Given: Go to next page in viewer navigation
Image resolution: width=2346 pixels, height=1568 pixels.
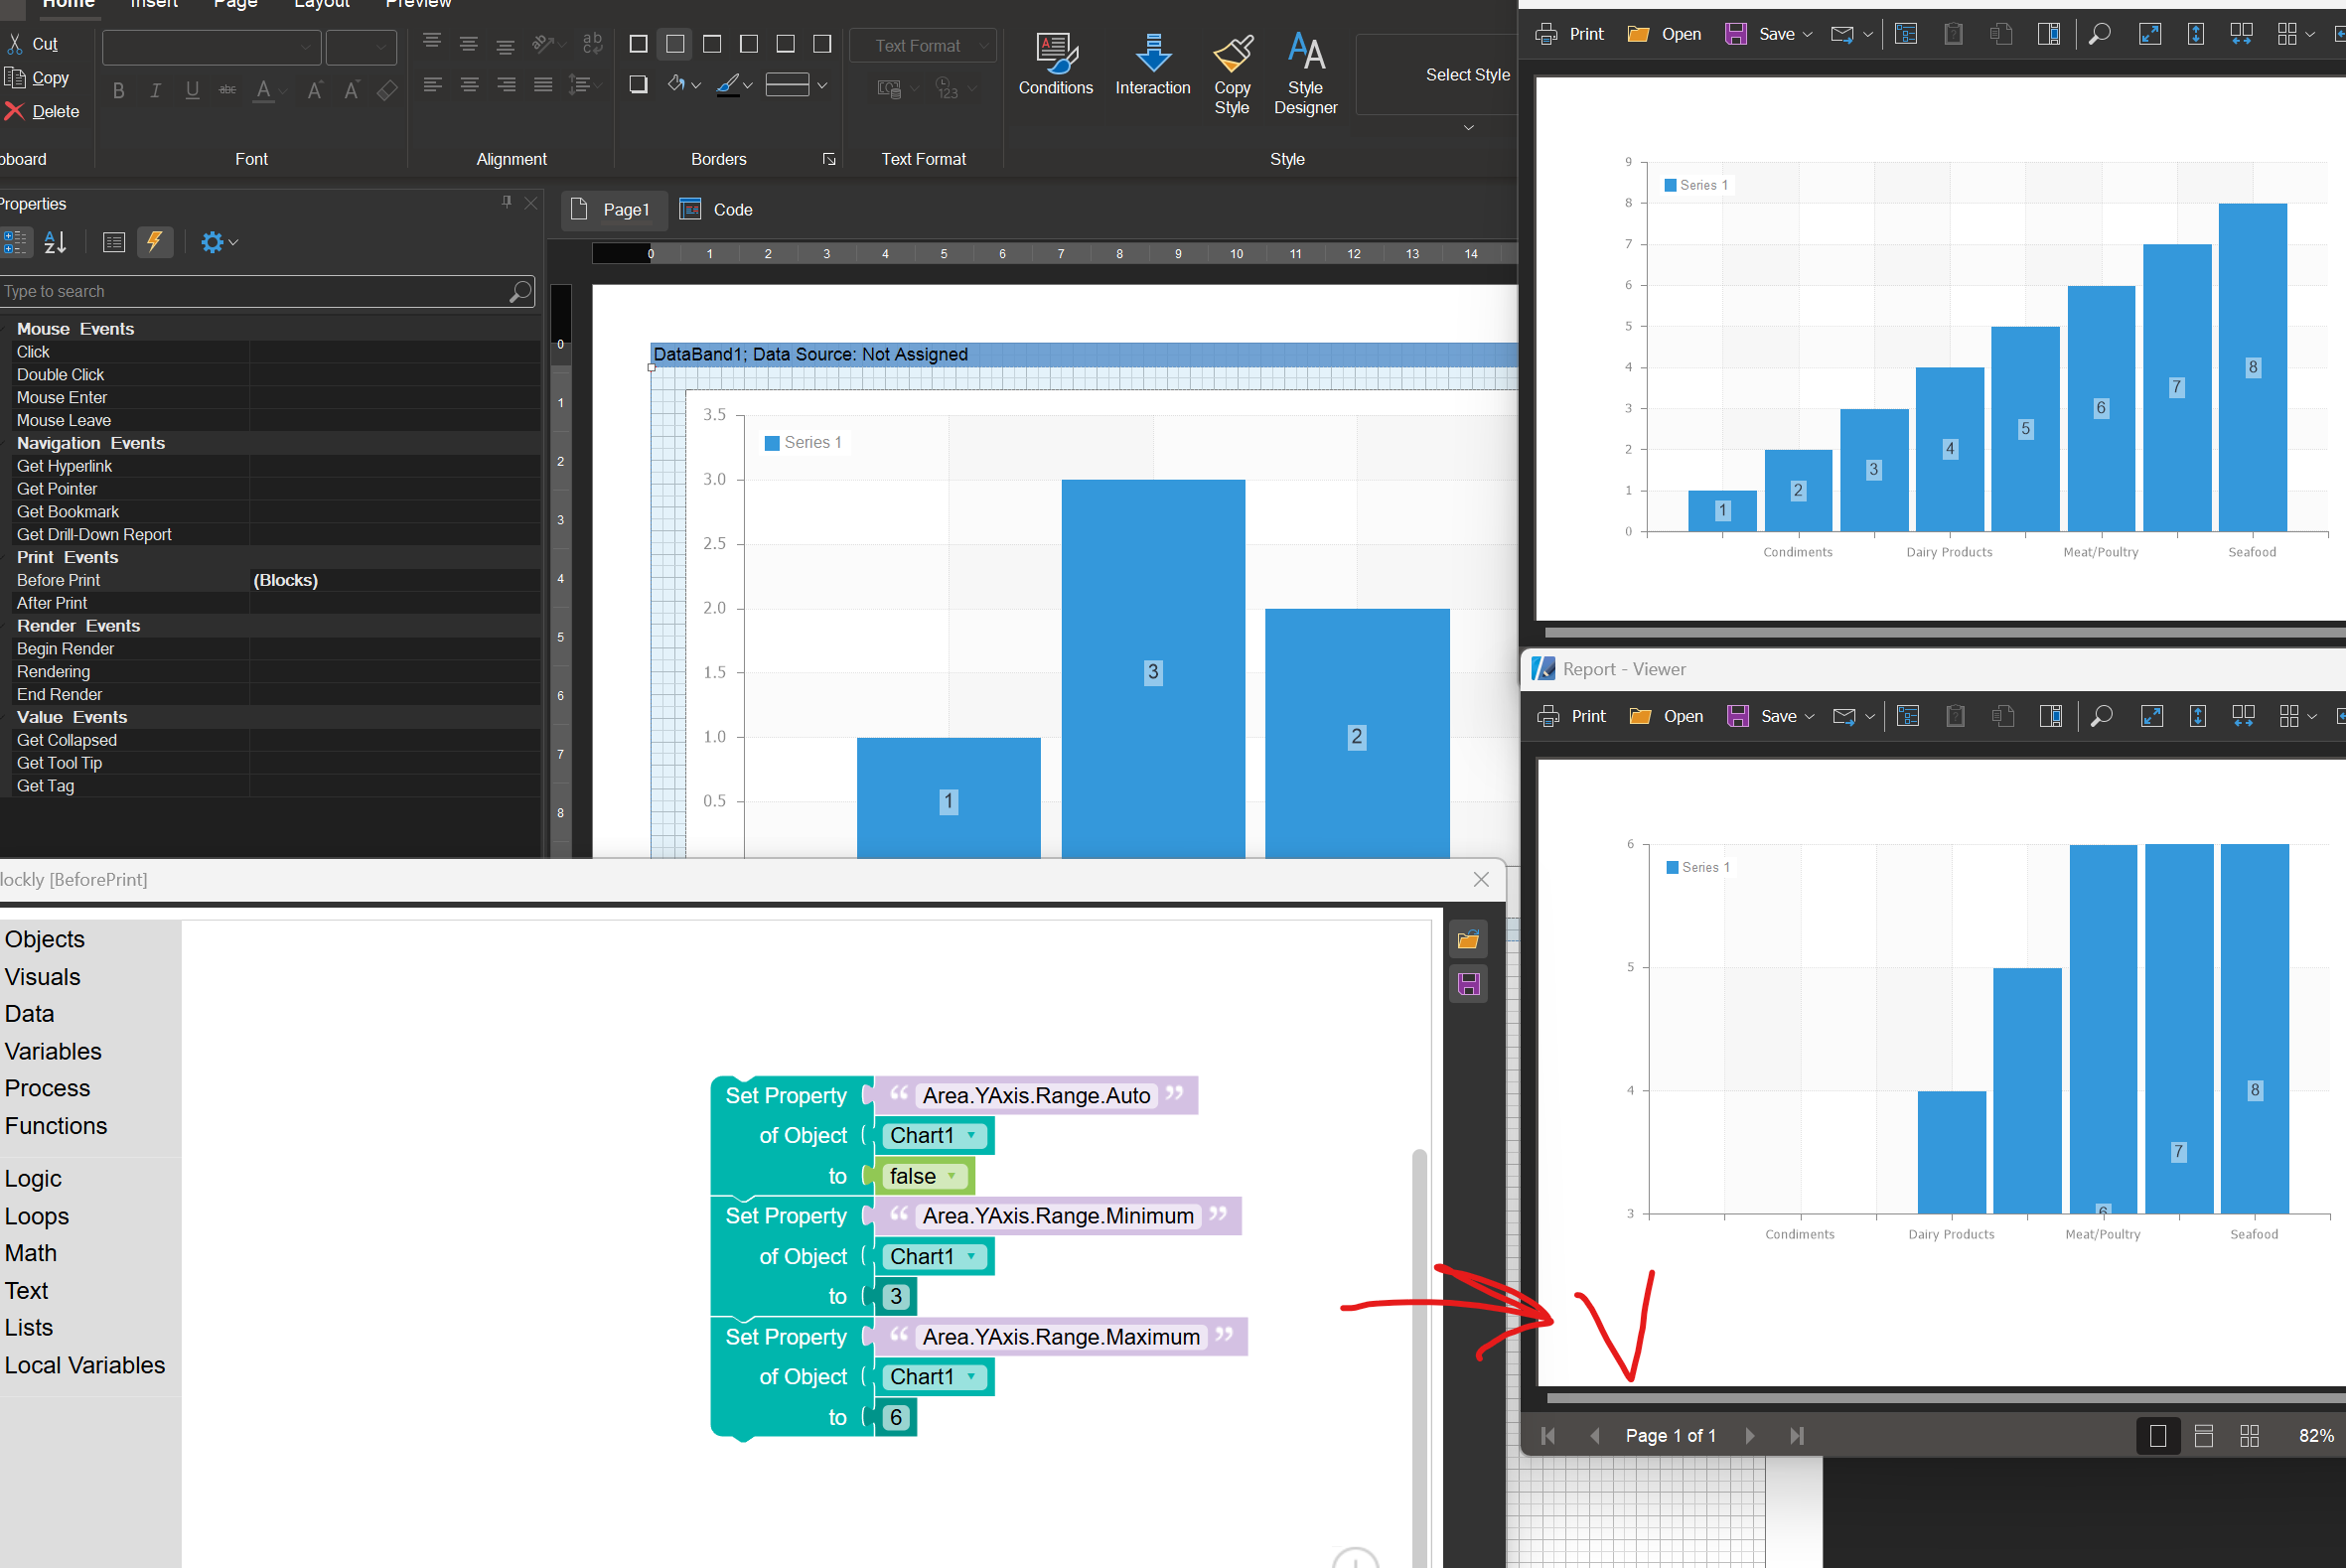Looking at the screenshot, I should point(1749,1436).
